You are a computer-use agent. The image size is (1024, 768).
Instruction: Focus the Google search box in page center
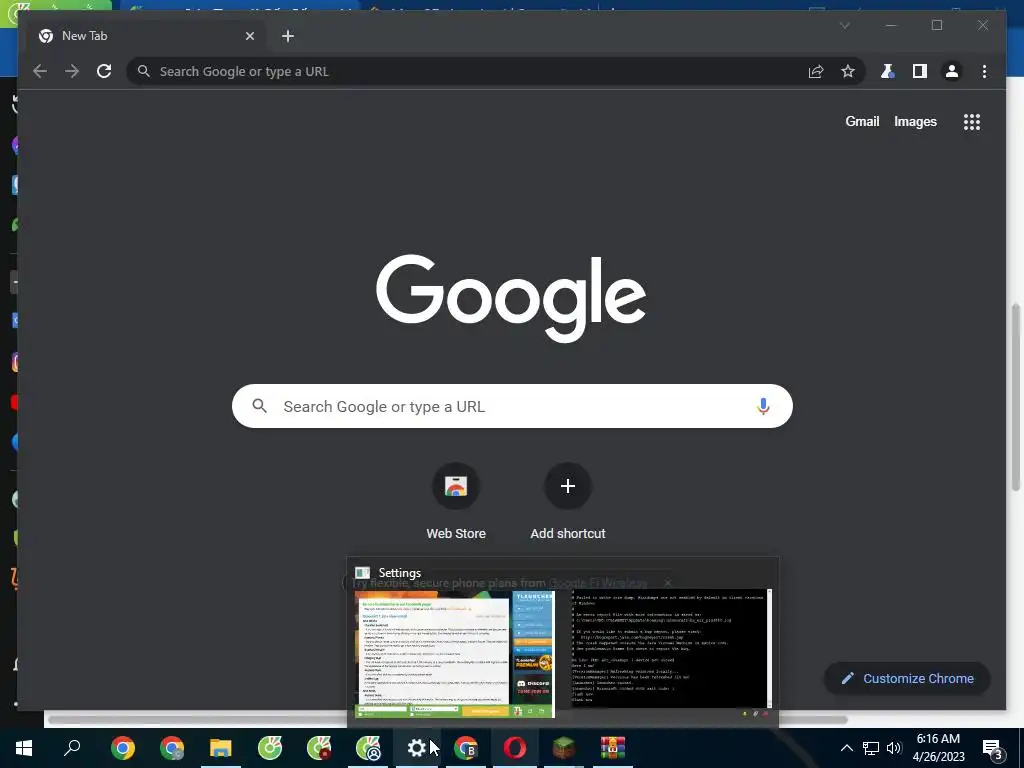click(512, 406)
